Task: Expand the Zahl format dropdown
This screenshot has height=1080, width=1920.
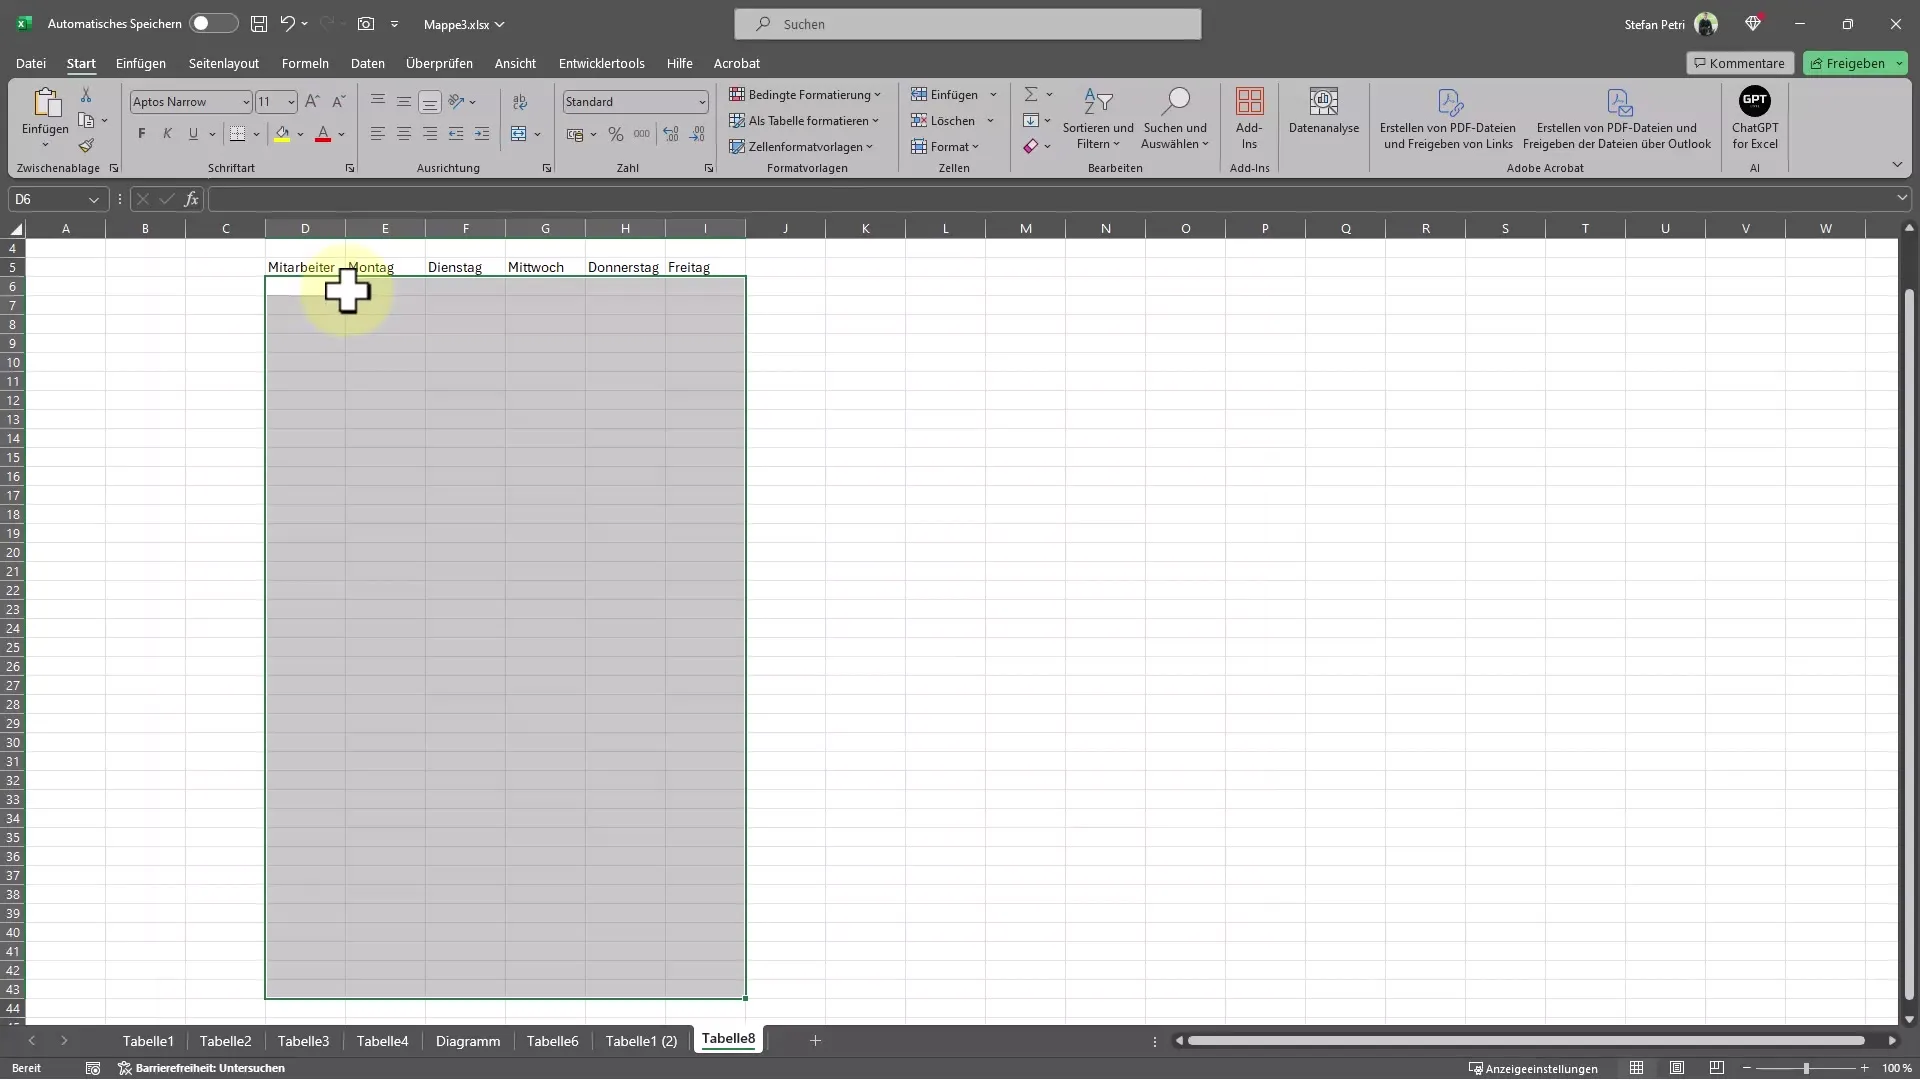Action: pos(700,102)
